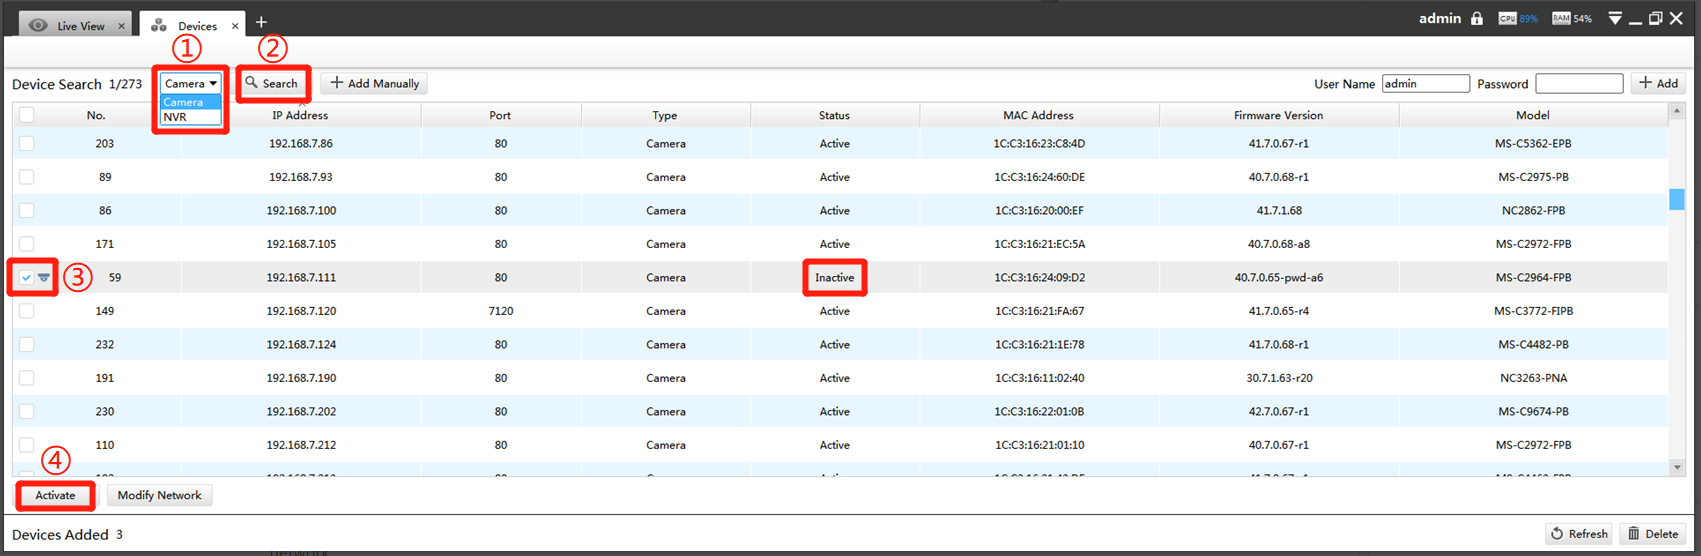Toggle the select-all checkbox in header

(26, 115)
